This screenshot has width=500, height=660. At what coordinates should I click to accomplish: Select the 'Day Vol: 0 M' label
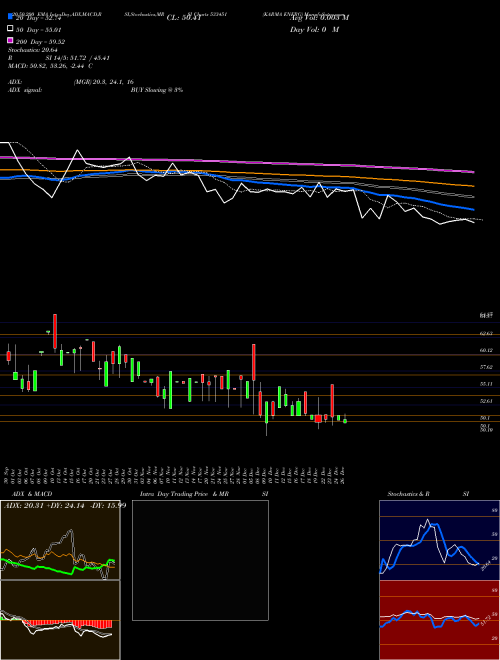point(314,29)
